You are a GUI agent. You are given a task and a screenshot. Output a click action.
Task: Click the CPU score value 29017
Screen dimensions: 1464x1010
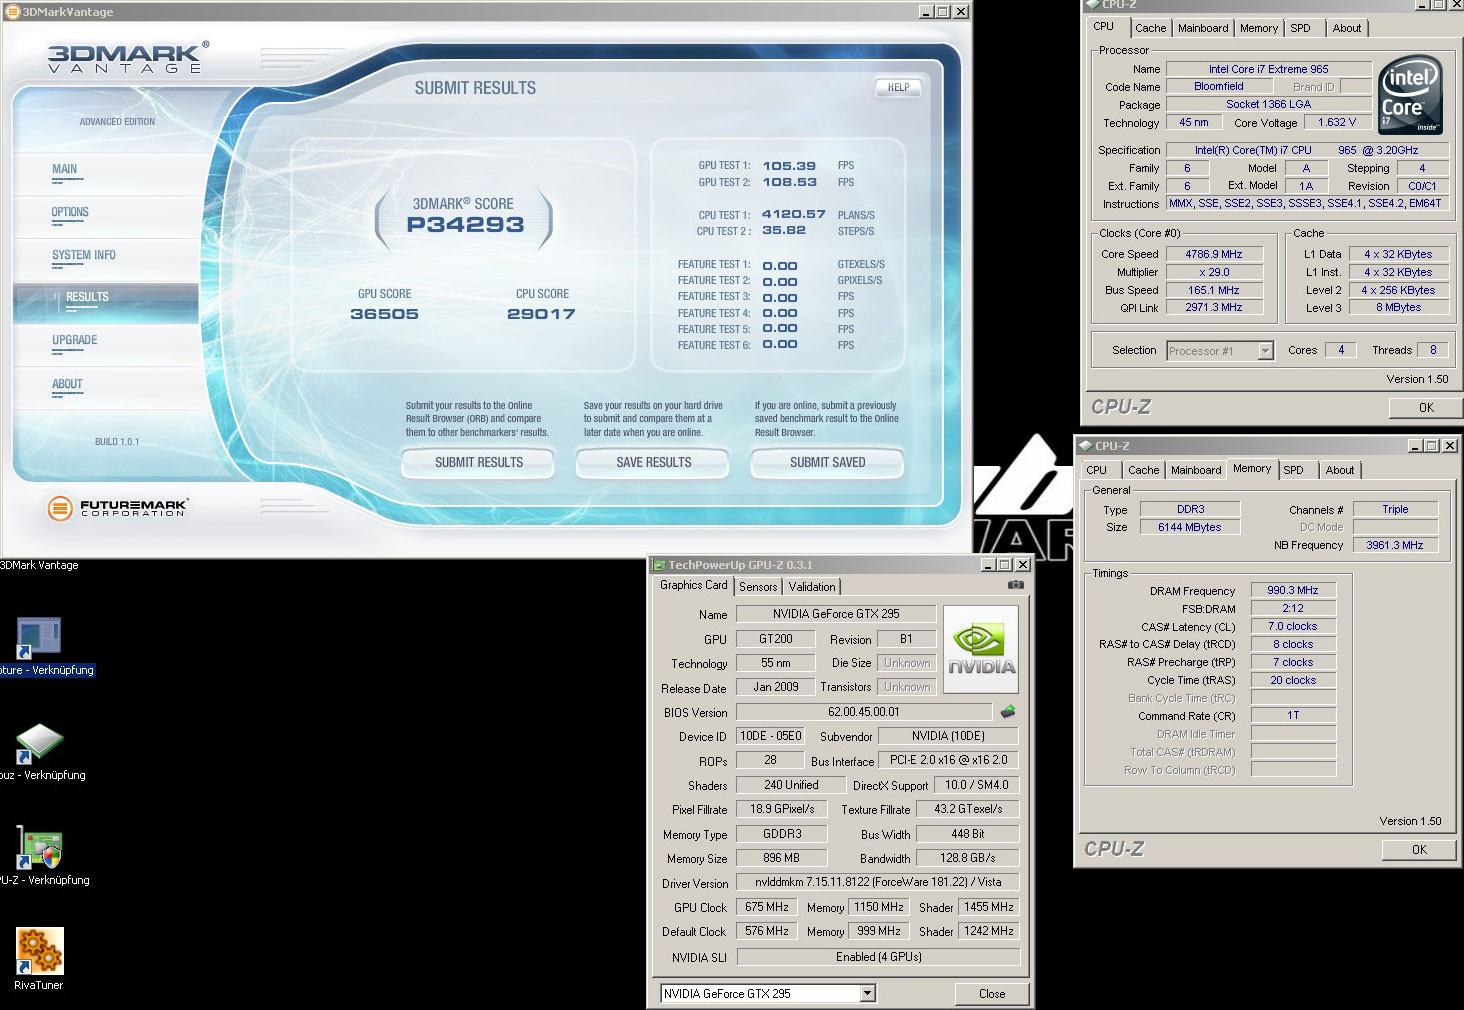541,314
